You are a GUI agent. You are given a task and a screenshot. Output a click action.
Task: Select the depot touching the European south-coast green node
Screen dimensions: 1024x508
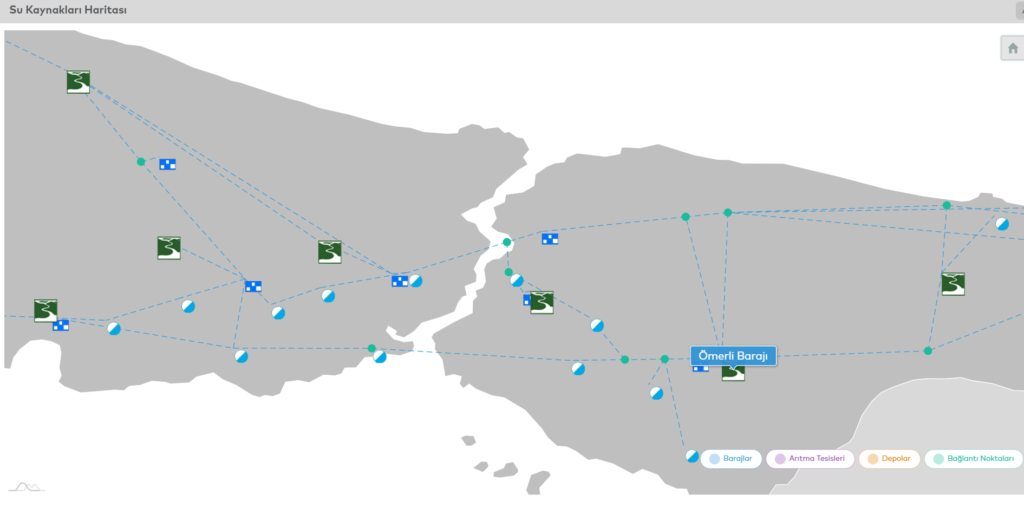point(379,357)
